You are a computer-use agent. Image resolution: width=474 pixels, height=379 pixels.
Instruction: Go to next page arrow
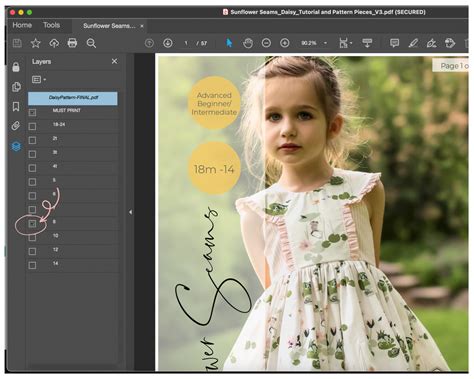[x=168, y=43]
